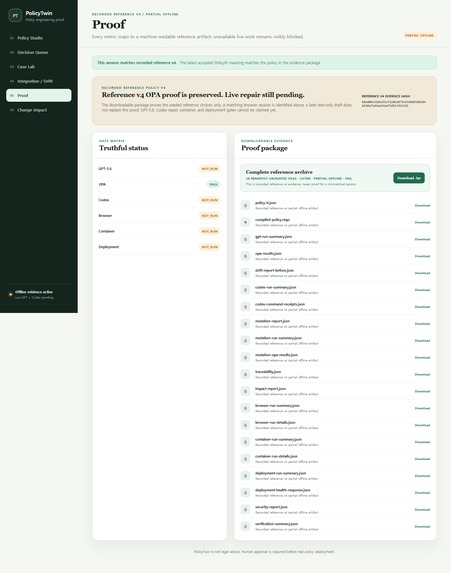Click the file icon for drift-report-before.json
The width and height of the screenshot is (451, 573).
click(245, 273)
